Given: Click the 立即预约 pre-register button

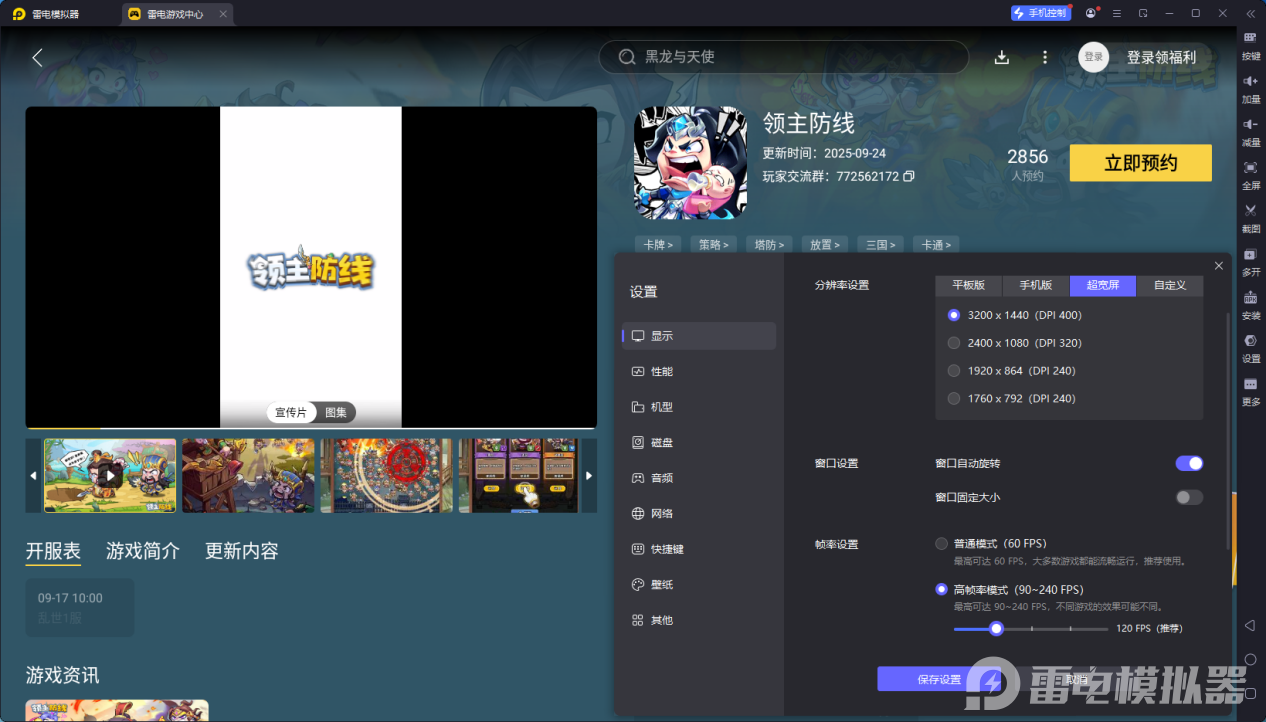Looking at the screenshot, I should point(1140,162).
